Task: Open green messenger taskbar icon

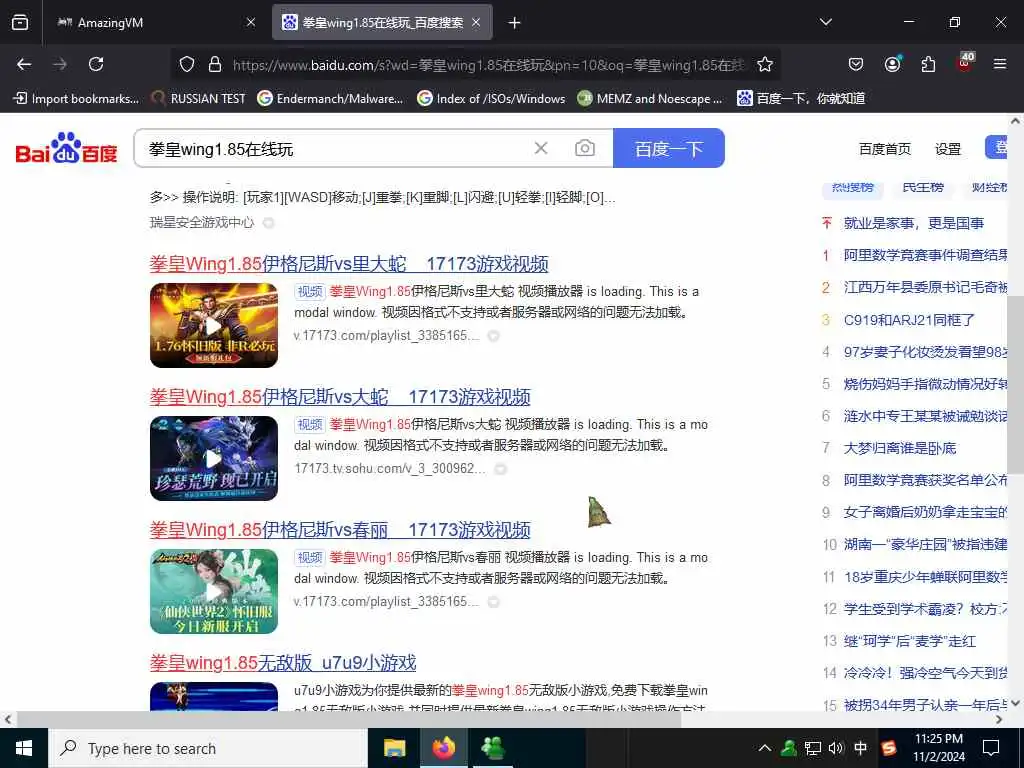Action: point(492,748)
